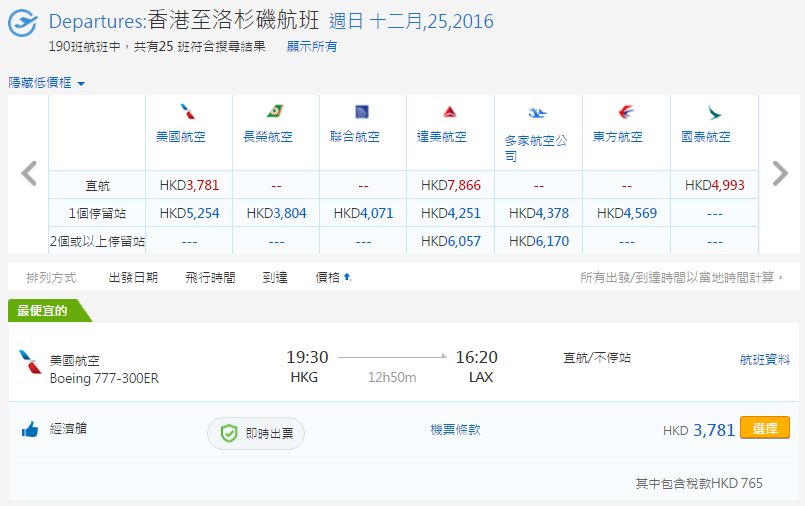Click the 顯示所有 link
This screenshot has height=506, width=805.
point(312,46)
